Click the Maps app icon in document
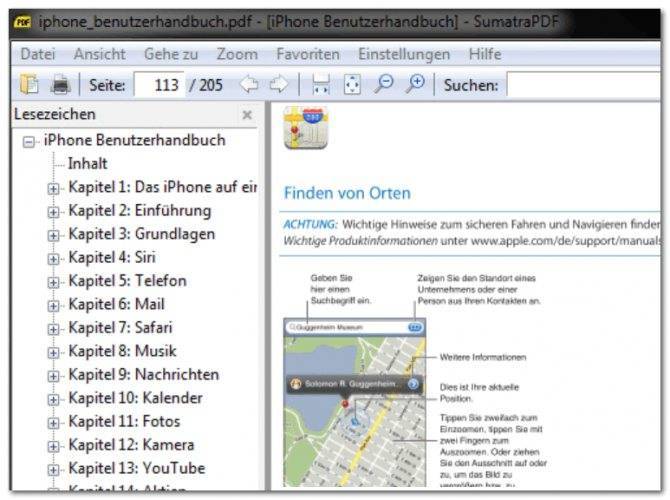 [306, 128]
